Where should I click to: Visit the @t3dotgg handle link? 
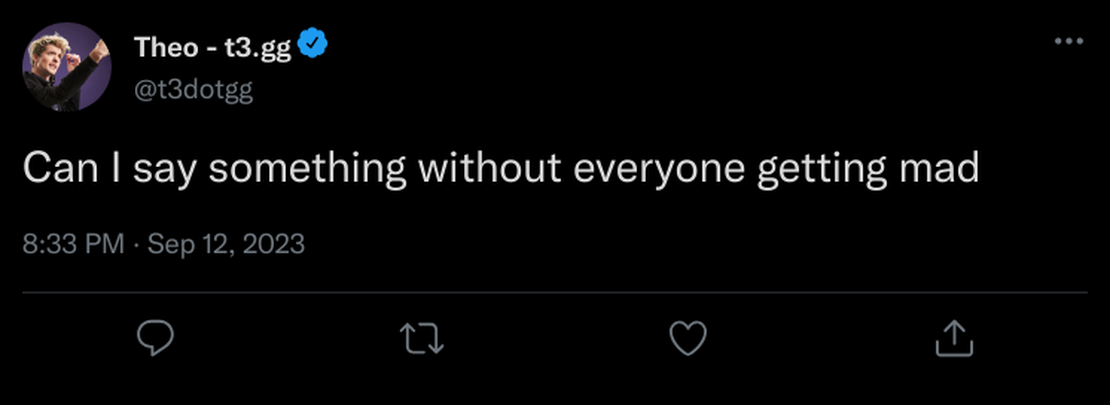pos(194,91)
